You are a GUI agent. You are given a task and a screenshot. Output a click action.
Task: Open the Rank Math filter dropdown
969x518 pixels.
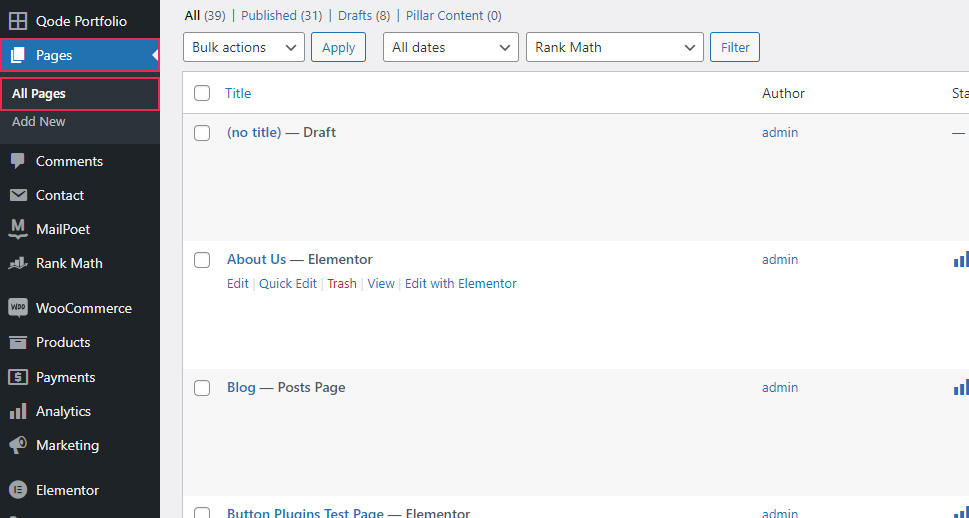coord(614,47)
